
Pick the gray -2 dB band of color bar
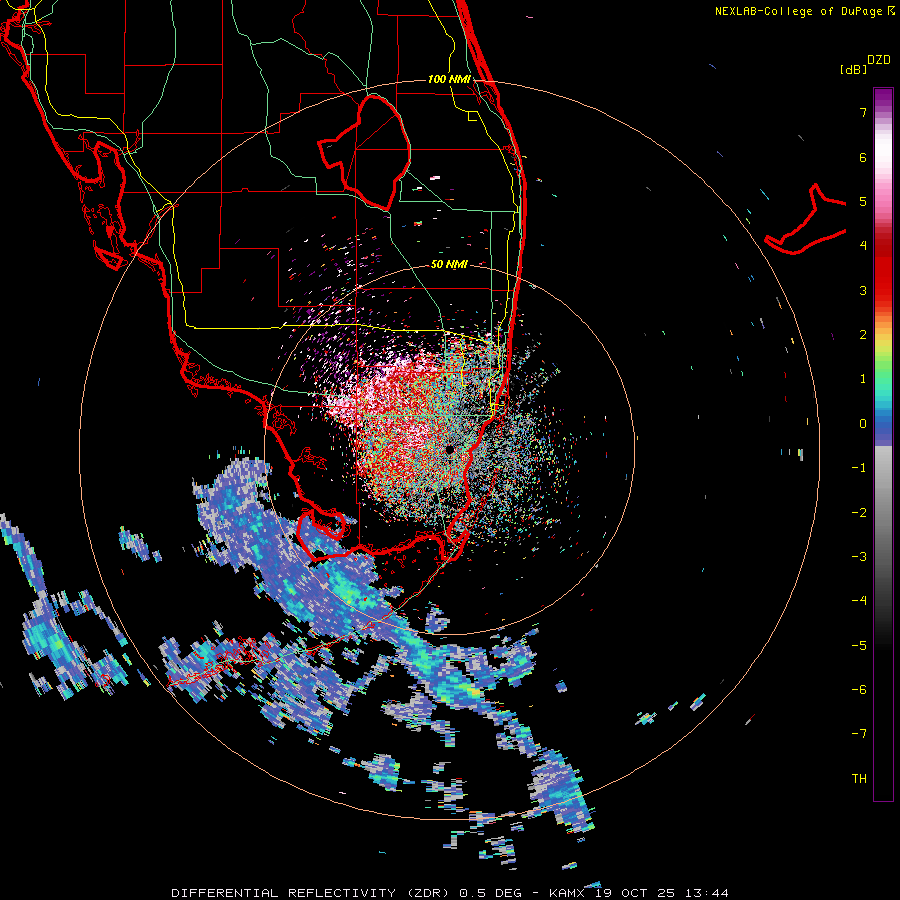[883, 512]
